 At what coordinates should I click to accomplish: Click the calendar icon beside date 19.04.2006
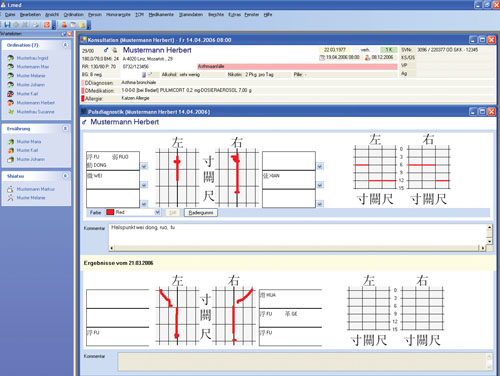(x=322, y=58)
